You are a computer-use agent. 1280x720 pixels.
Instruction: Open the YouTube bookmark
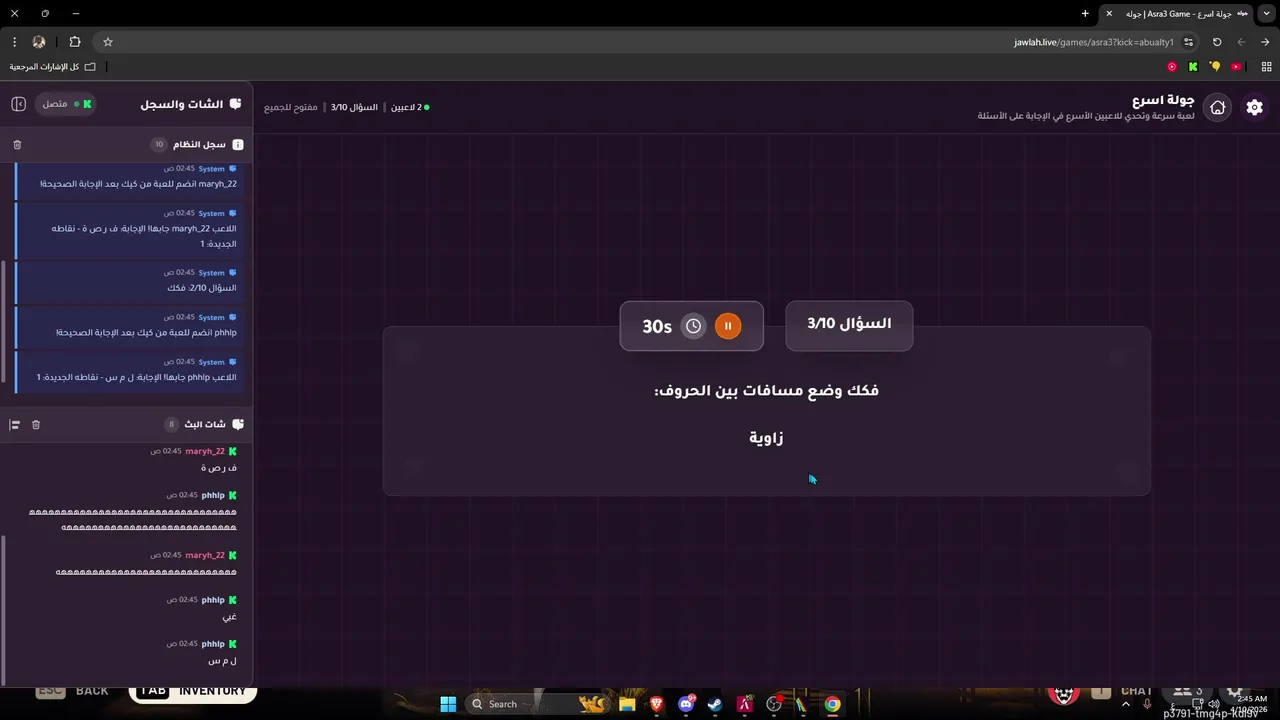click(1236, 67)
